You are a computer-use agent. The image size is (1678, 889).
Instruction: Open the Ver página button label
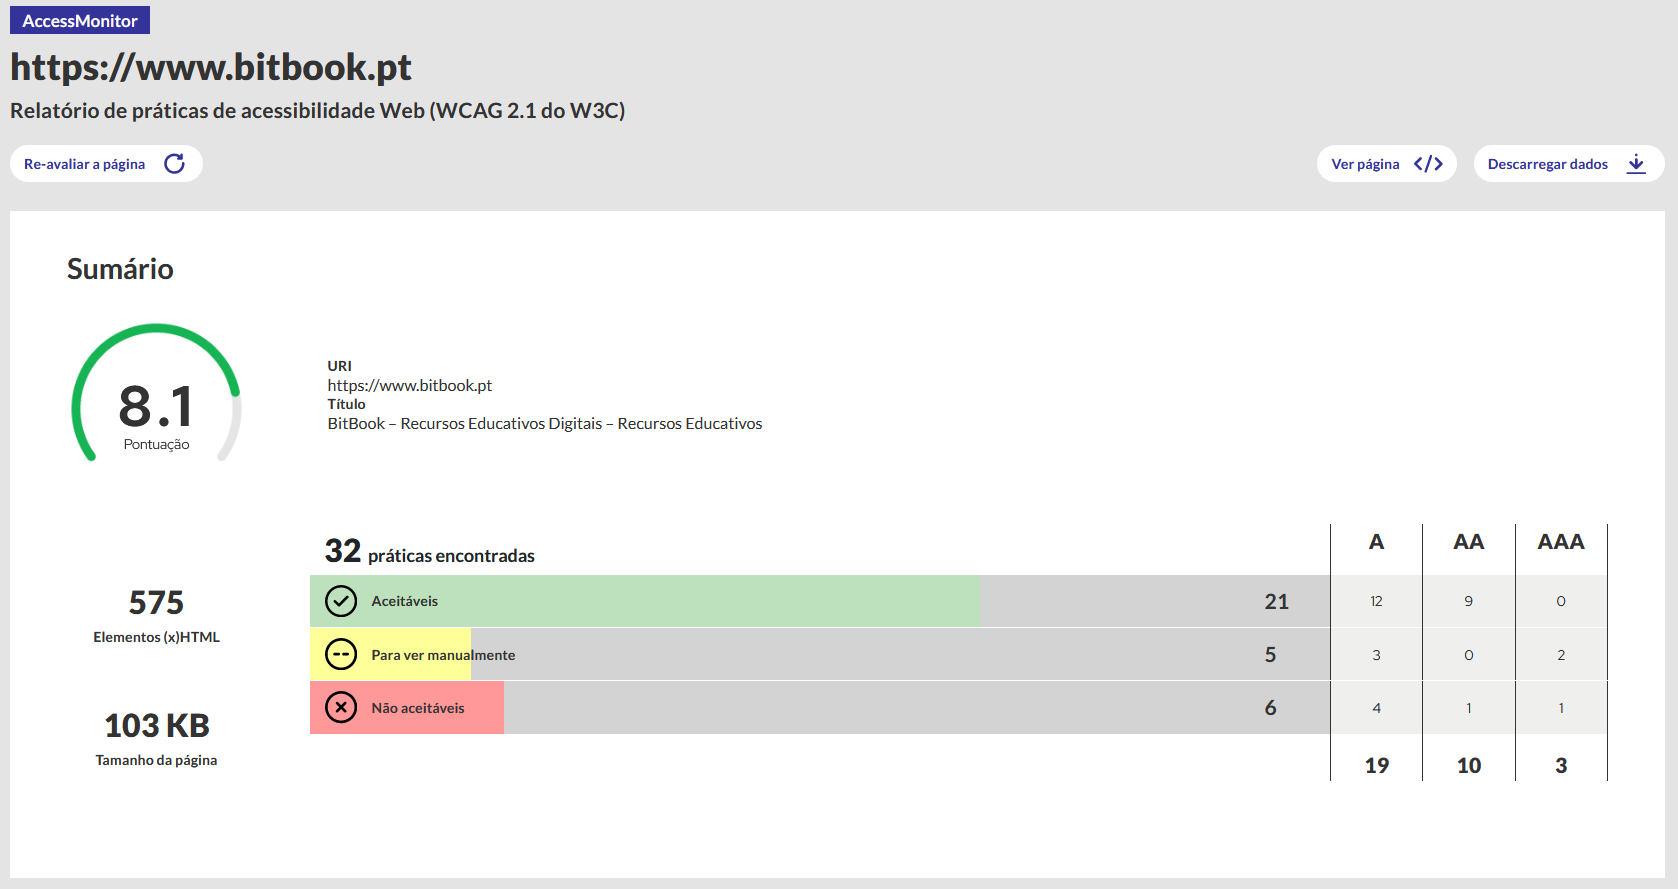click(x=1365, y=164)
